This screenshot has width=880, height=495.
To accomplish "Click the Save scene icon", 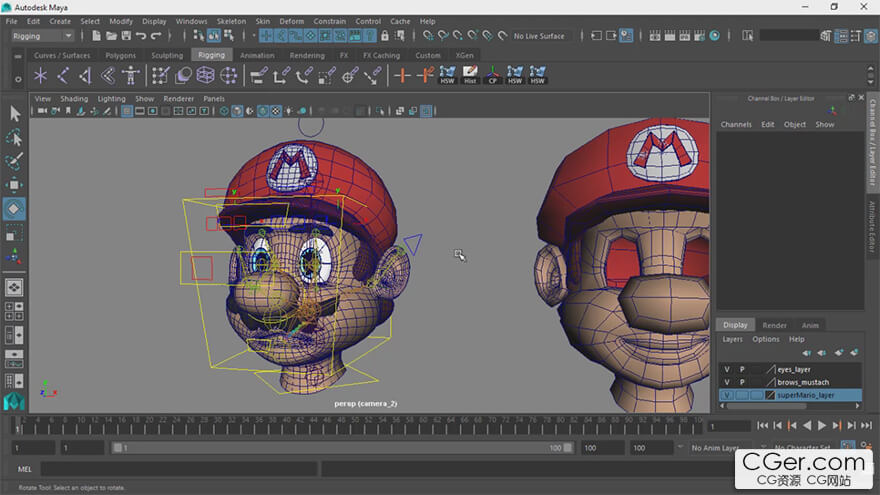I will 125,36.
